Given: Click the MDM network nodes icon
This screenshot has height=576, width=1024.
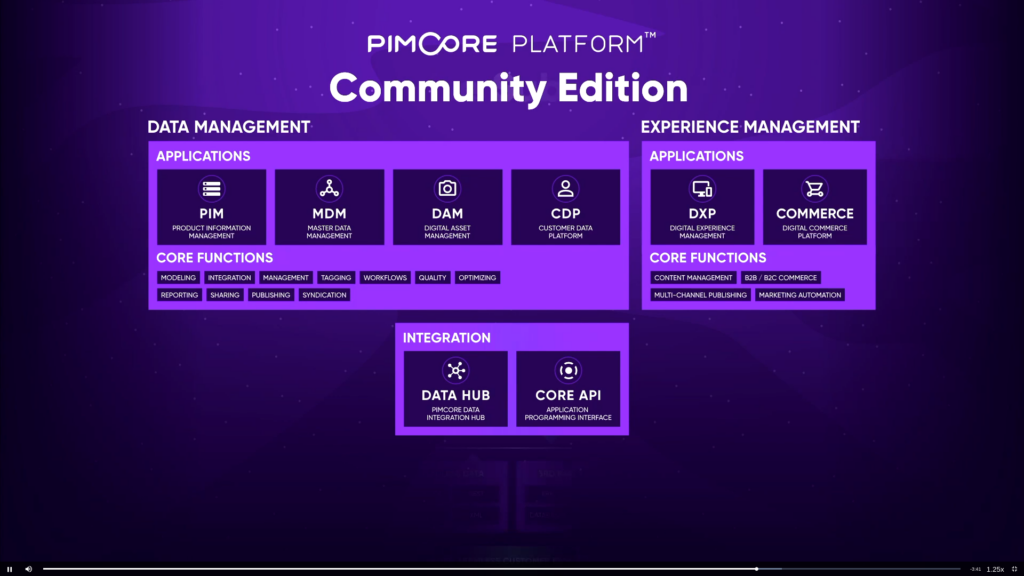Looking at the screenshot, I should pyautogui.click(x=329, y=189).
